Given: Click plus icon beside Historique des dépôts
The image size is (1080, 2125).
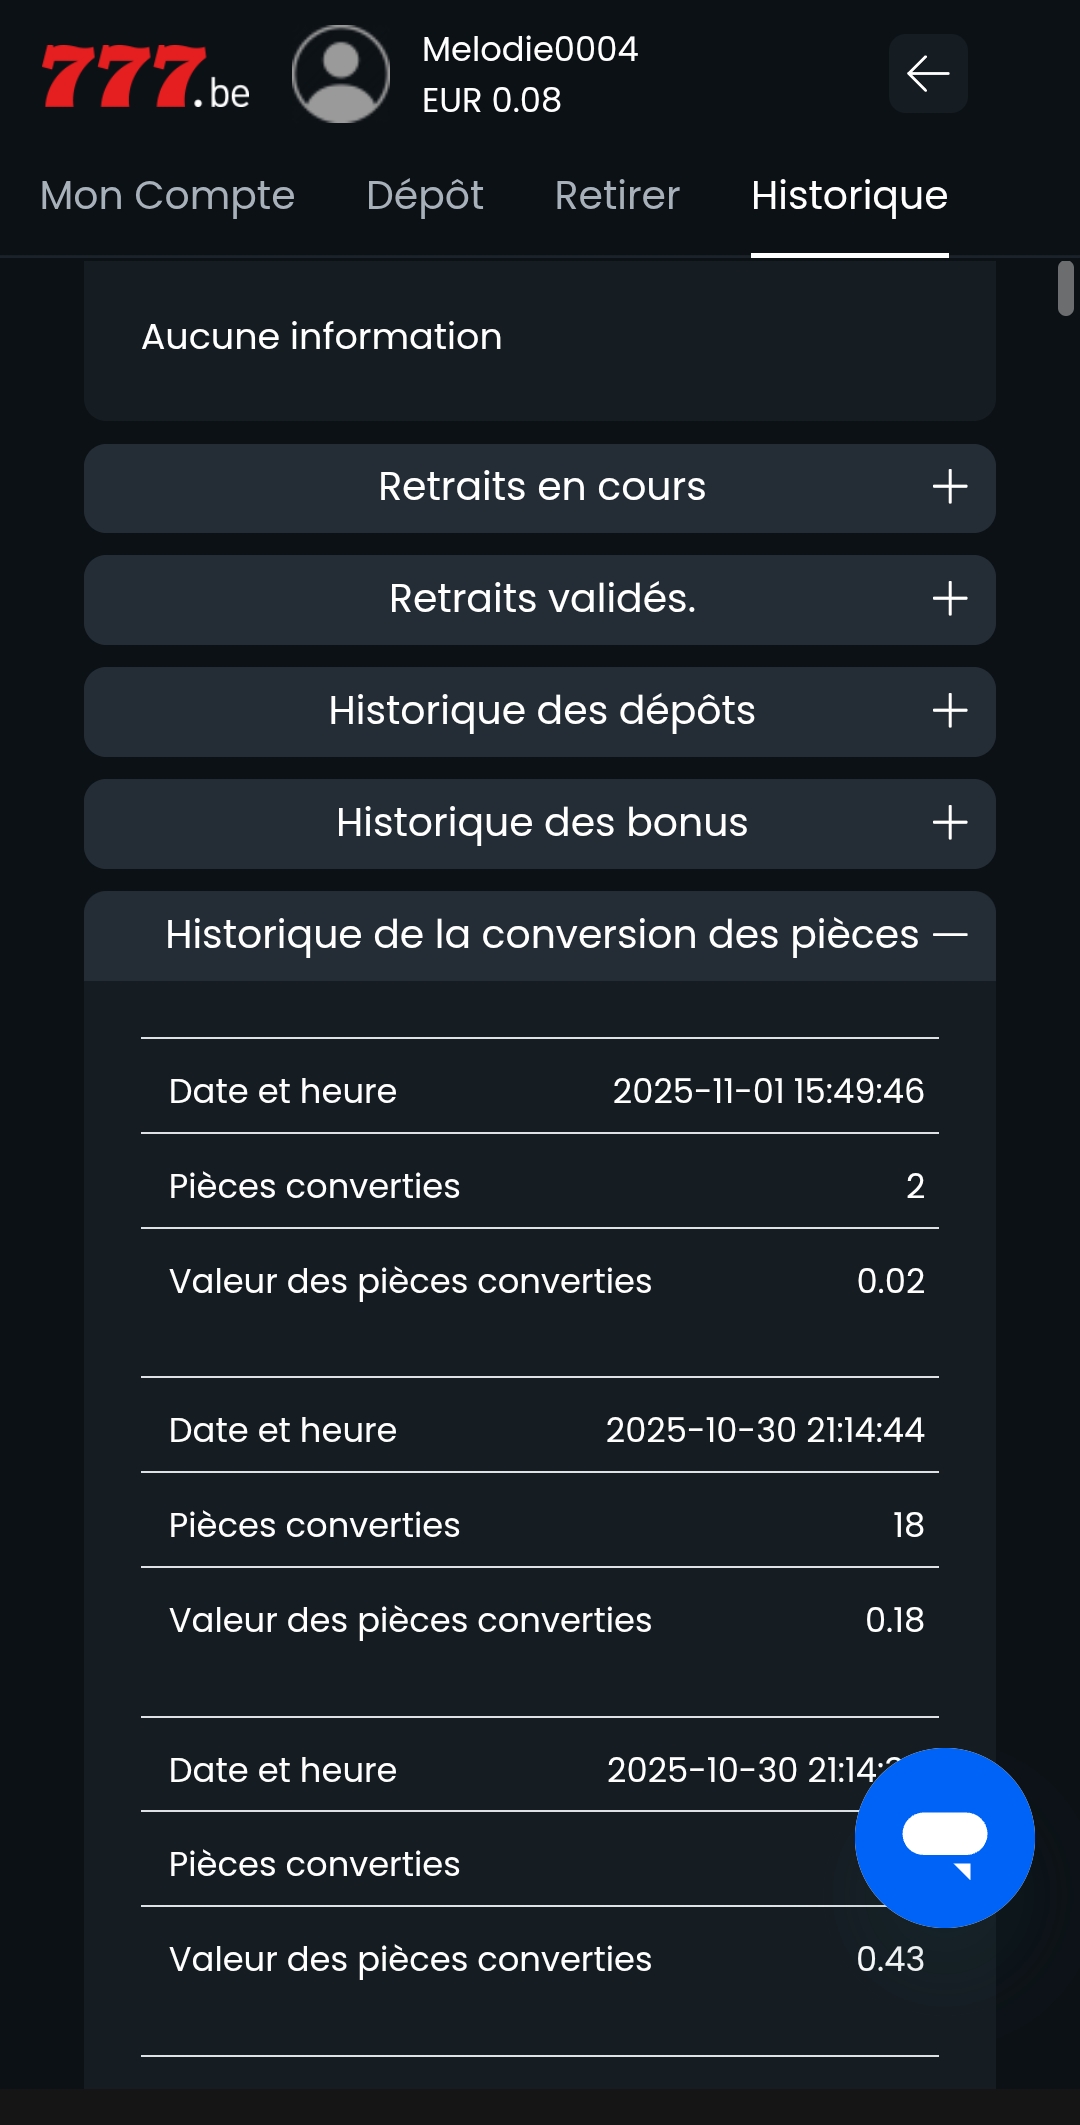Looking at the screenshot, I should pyautogui.click(x=949, y=711).
